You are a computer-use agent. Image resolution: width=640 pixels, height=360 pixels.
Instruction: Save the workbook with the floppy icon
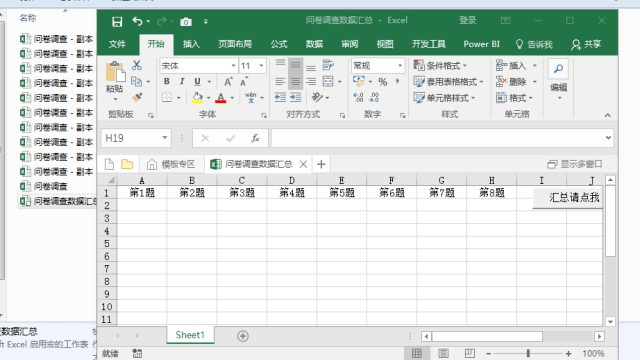[x=117, y=22]
